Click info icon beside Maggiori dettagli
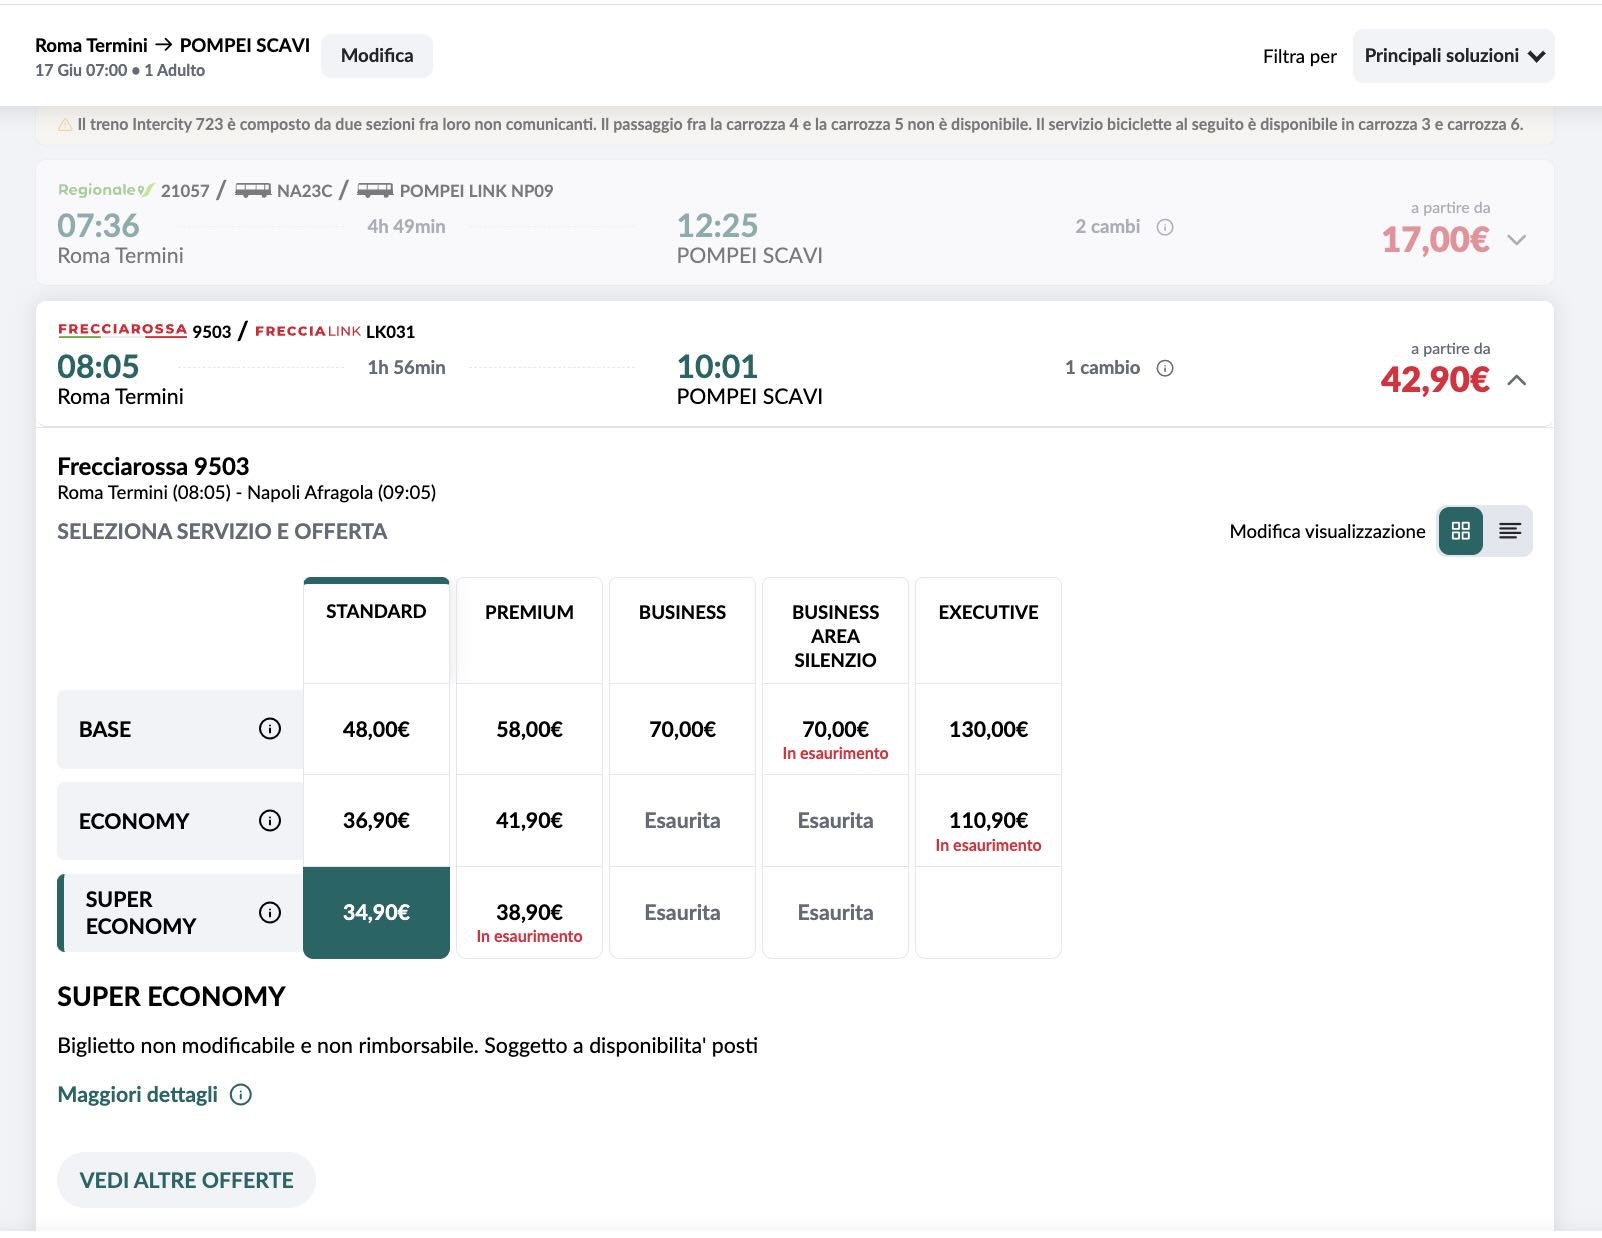Viewport: 1602px width, 1238px height. (241, 1095)
